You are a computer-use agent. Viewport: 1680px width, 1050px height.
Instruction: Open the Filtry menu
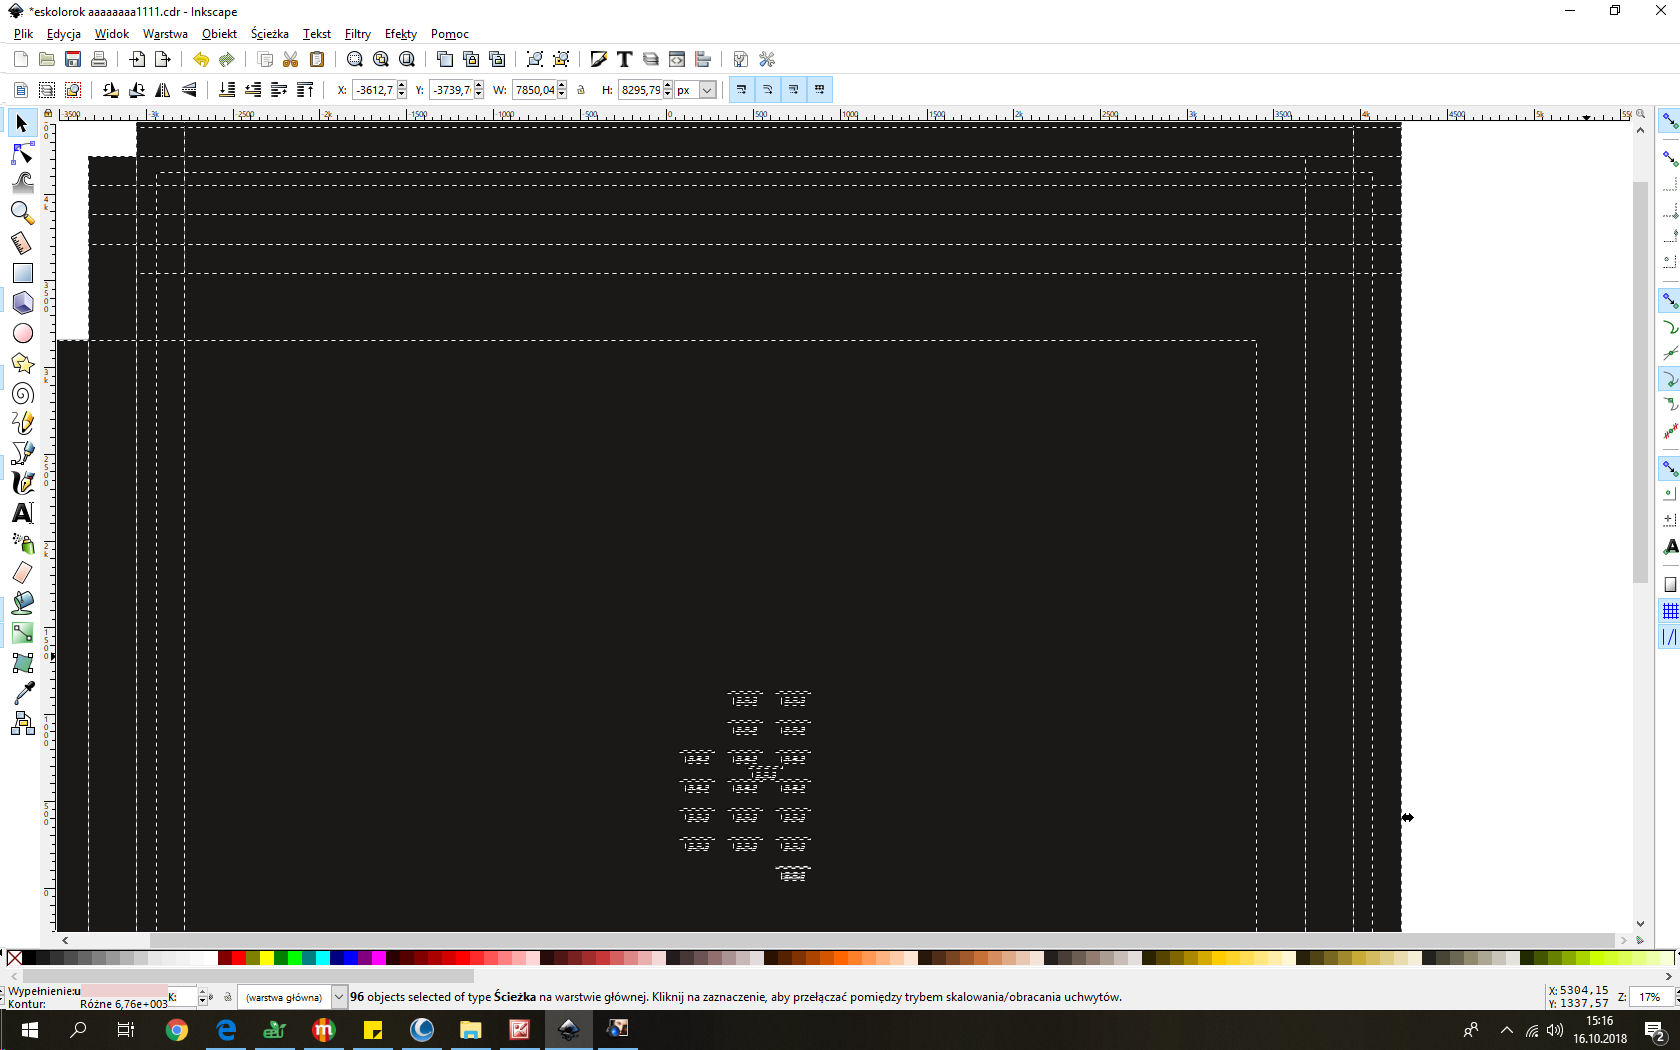coord(357,34)
